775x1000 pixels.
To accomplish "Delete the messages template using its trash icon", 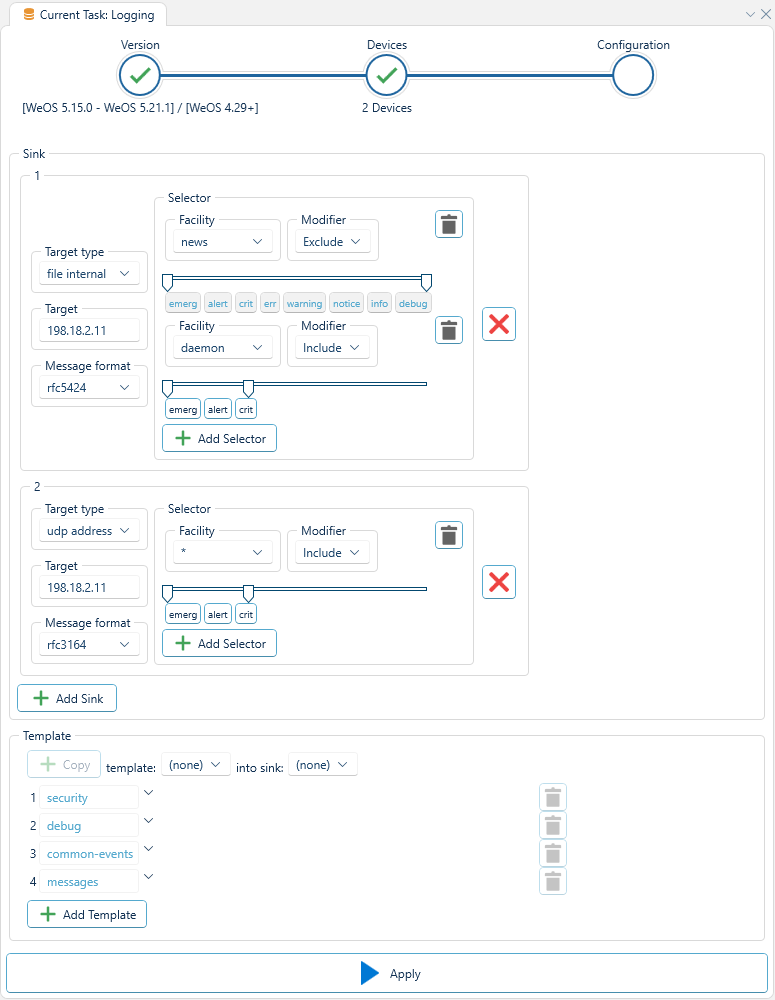I will pyautogui.click(x=553, y=881).
